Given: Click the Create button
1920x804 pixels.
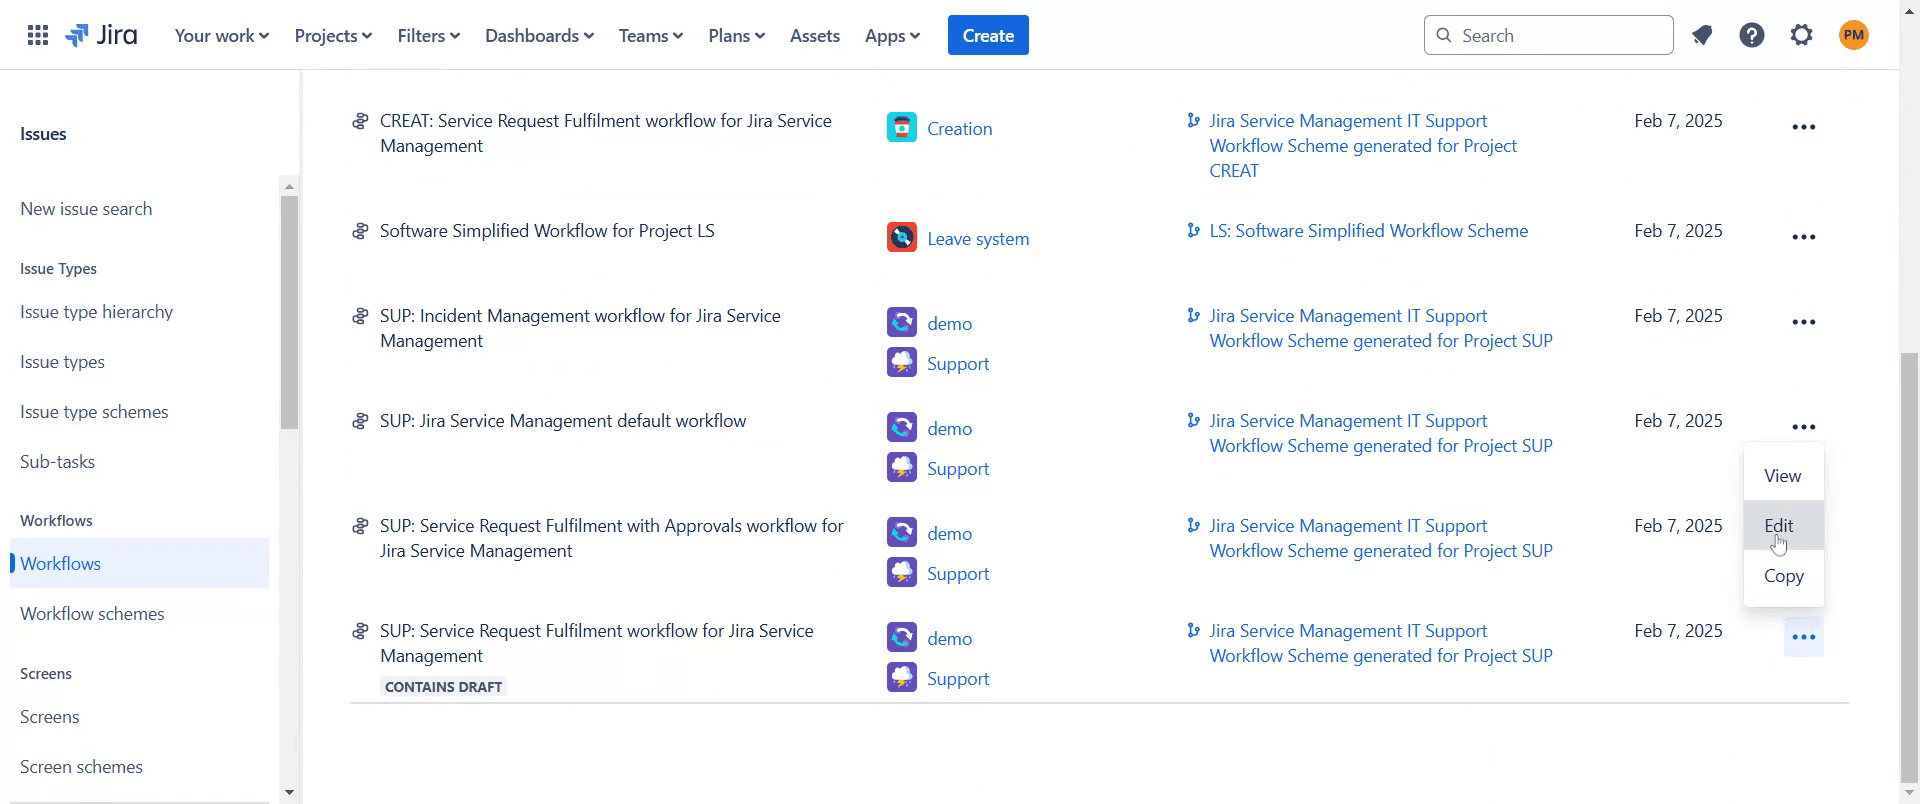Looking at the screenshot, I should tap(988, 36).
